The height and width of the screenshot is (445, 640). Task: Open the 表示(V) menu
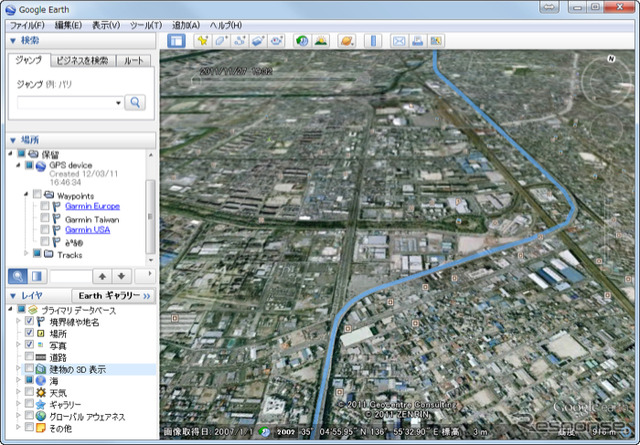click(106, 25)
